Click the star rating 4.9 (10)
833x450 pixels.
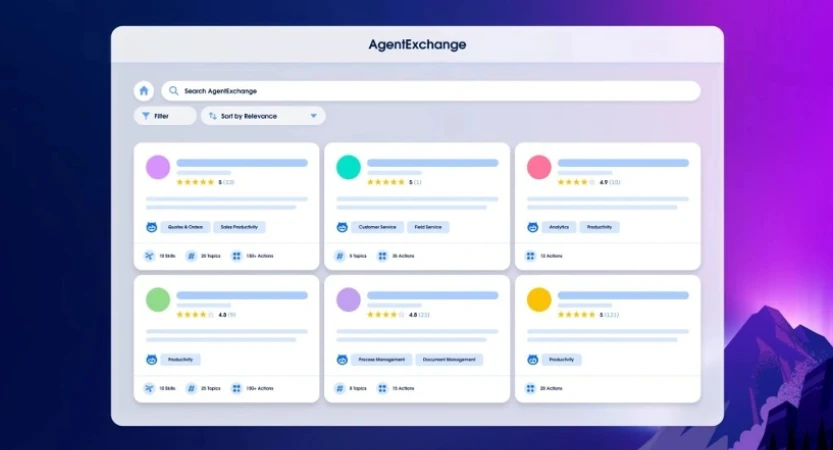(x=589, y=182)
